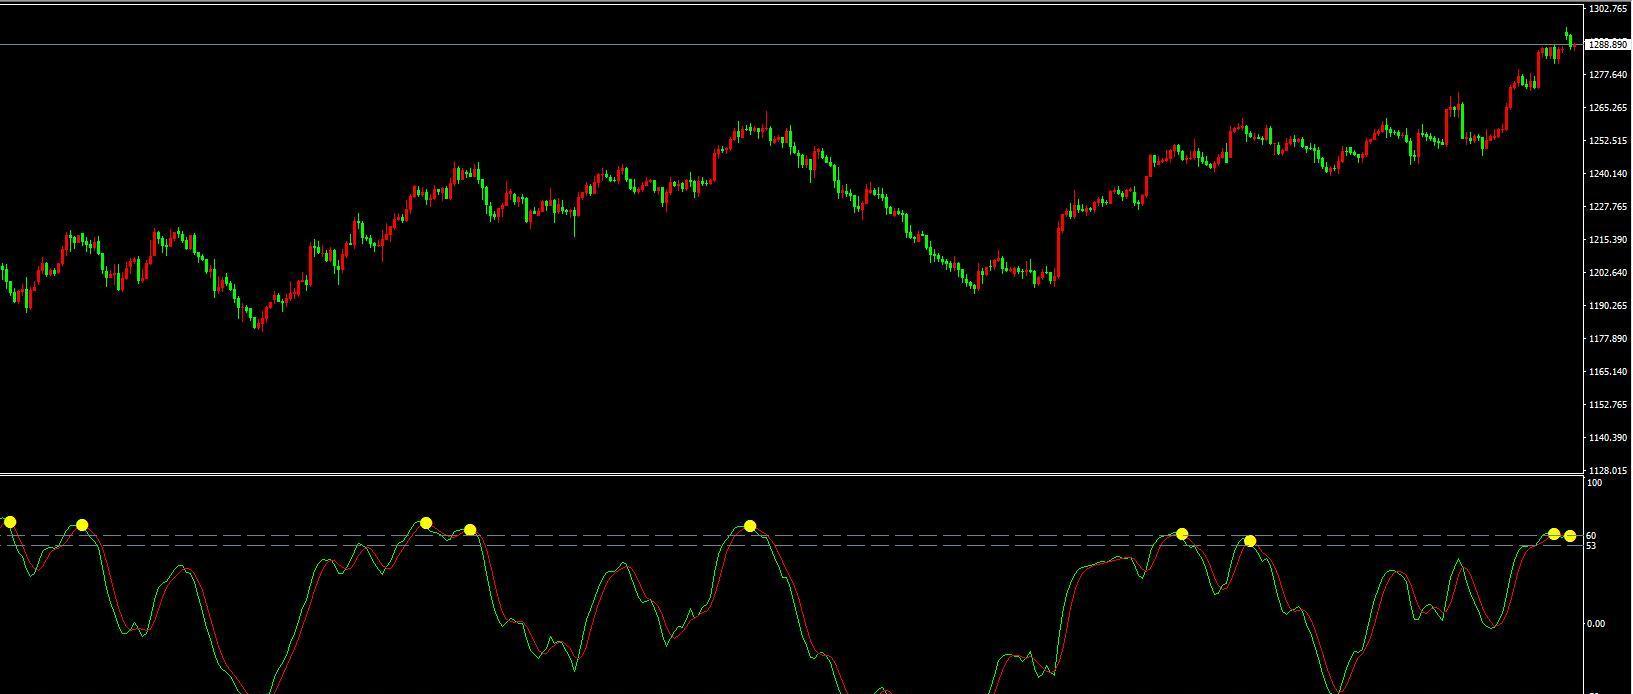Select the 1215.390 price scale value
Image resolution: width=1633 pixels, height=694 pixels.
pyautogui.click(x=1608, y=240)
